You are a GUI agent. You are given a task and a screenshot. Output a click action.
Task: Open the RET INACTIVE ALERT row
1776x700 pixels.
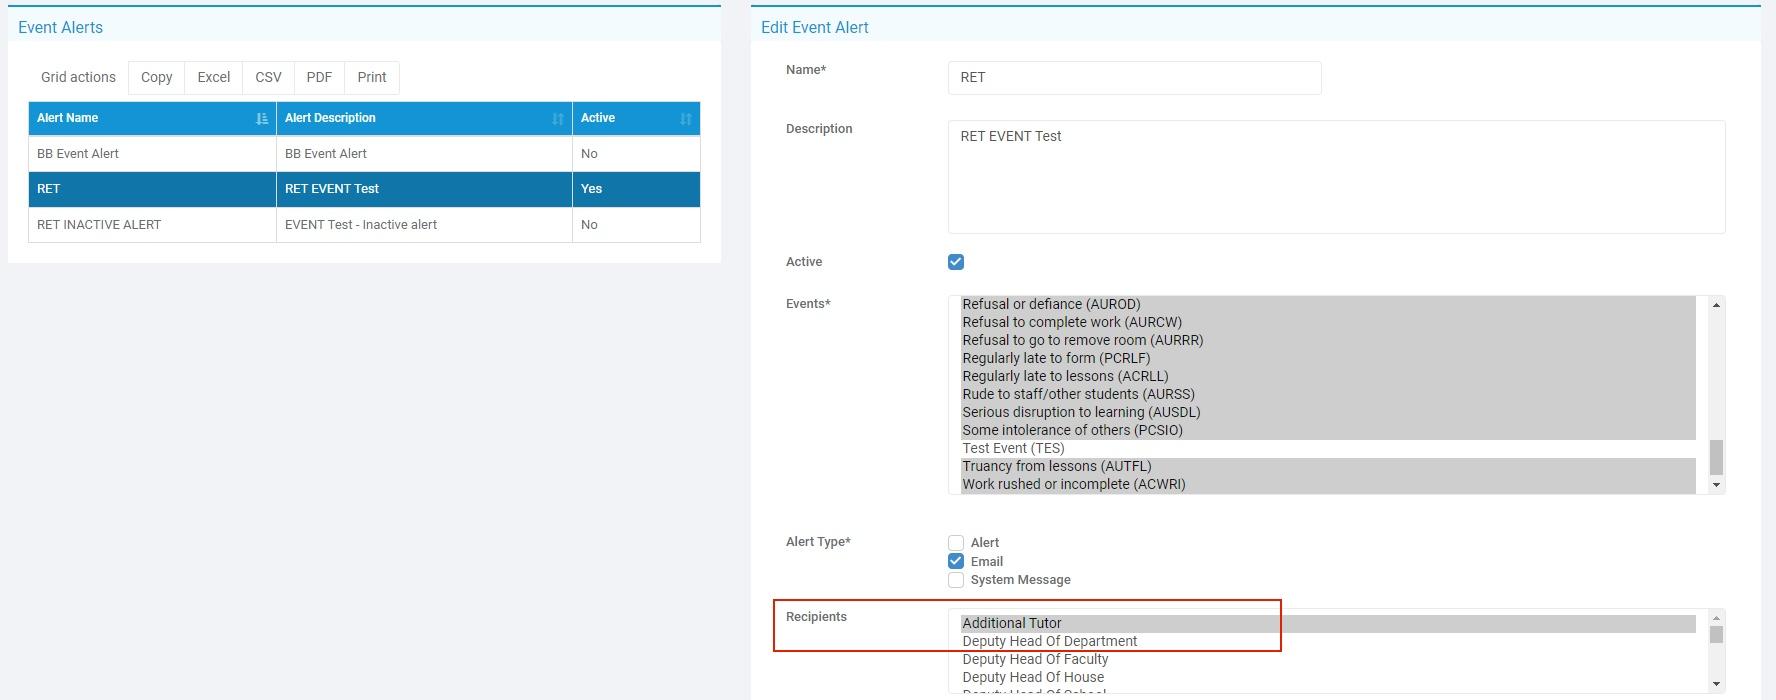click(x=99, y=225)
